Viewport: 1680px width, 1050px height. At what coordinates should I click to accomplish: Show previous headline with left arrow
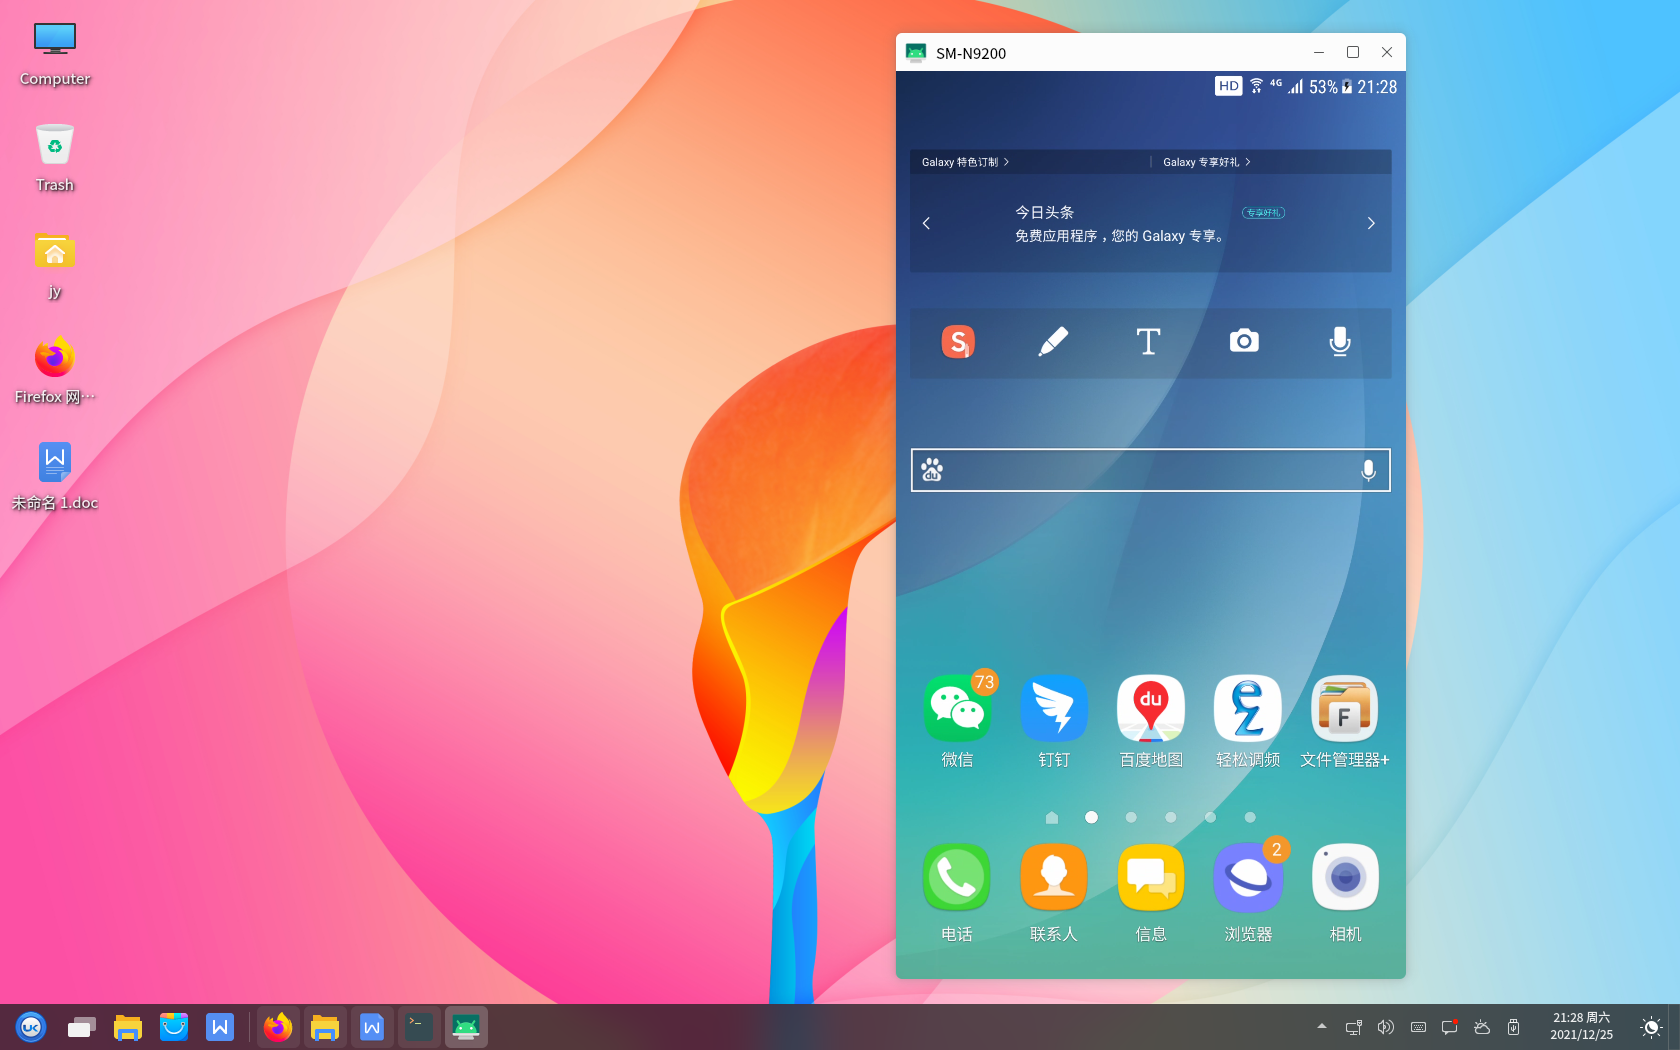pos(926,223)
